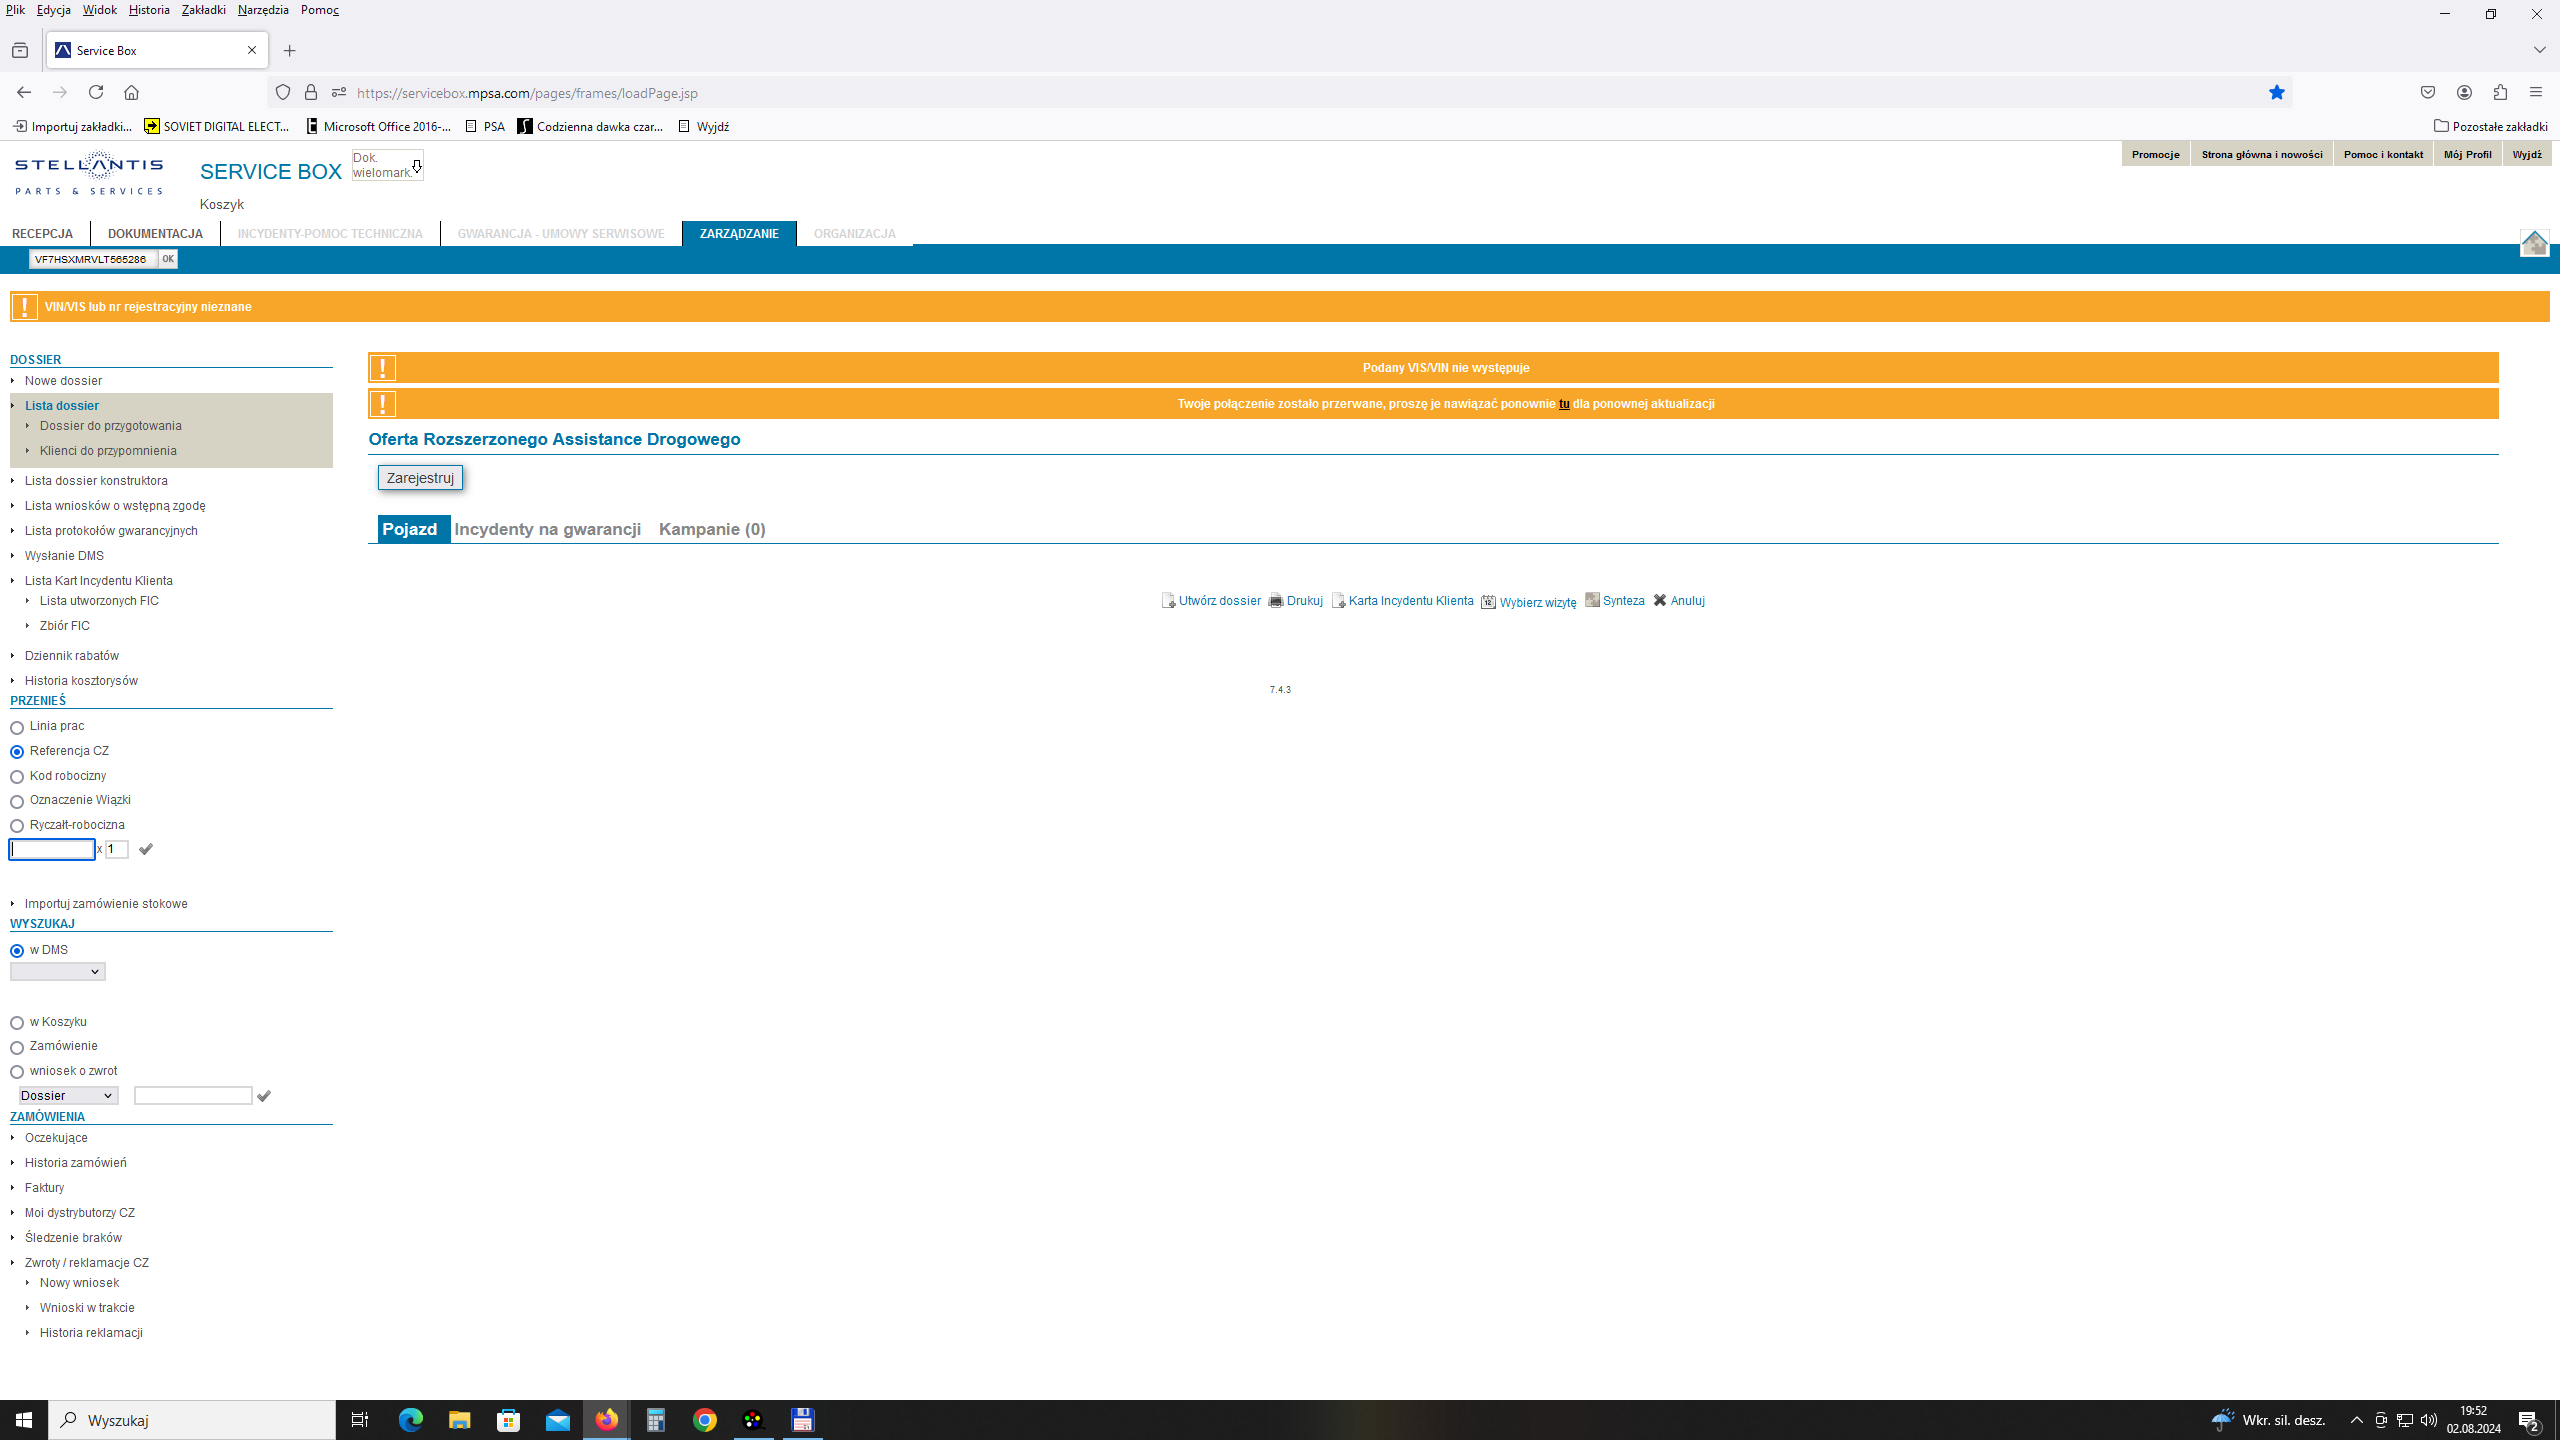
Task: Click the reference number input field
Action: [52, 849]
